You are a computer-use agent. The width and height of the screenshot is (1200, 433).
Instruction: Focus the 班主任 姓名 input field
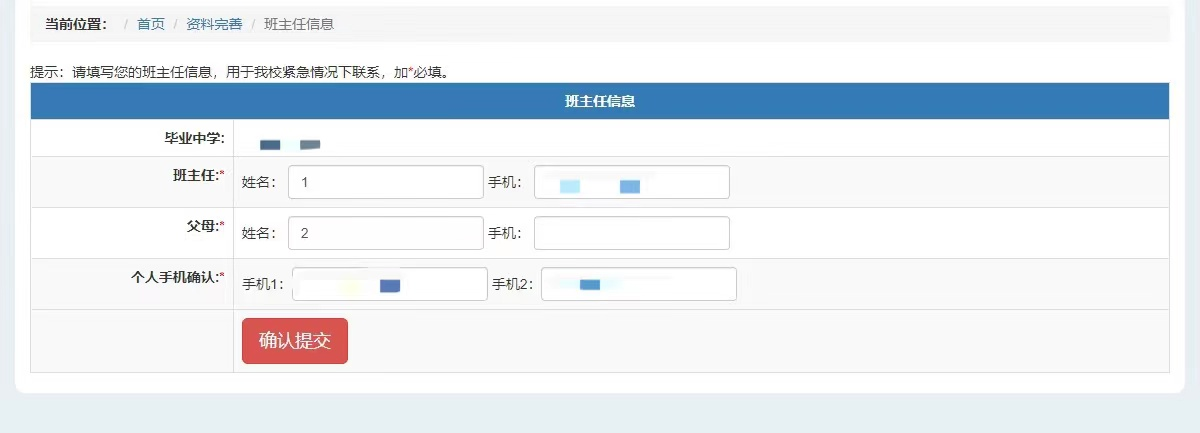[x=385, y=182]
